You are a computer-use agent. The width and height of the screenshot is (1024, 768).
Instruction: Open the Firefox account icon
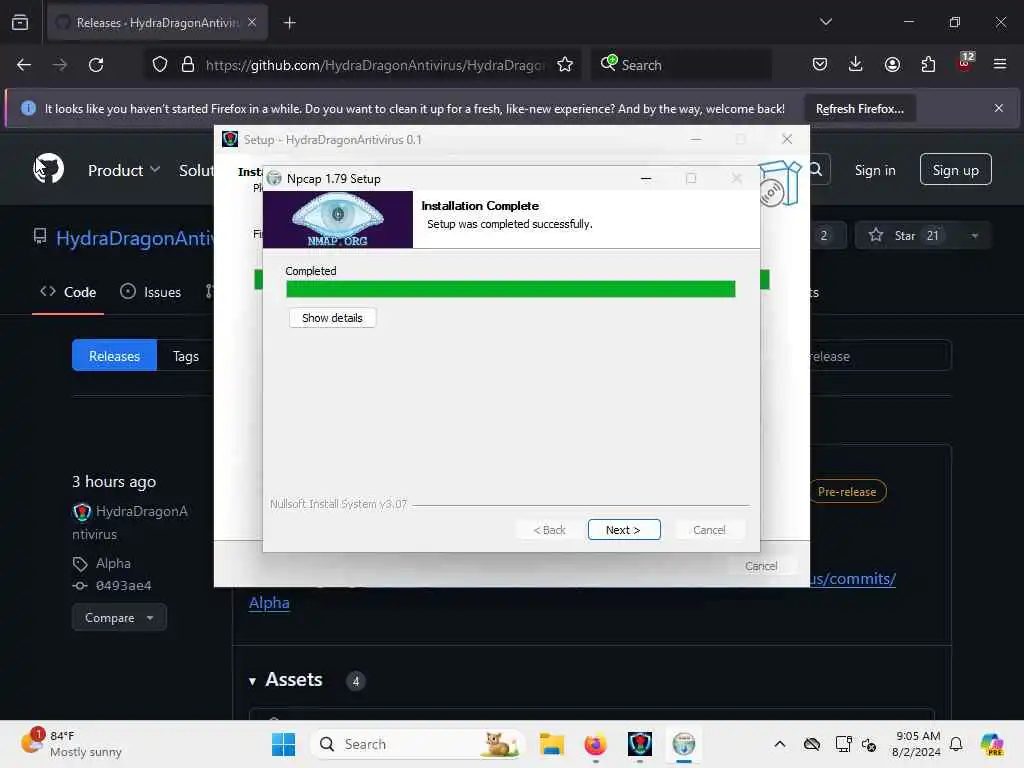tap(892, 65)
